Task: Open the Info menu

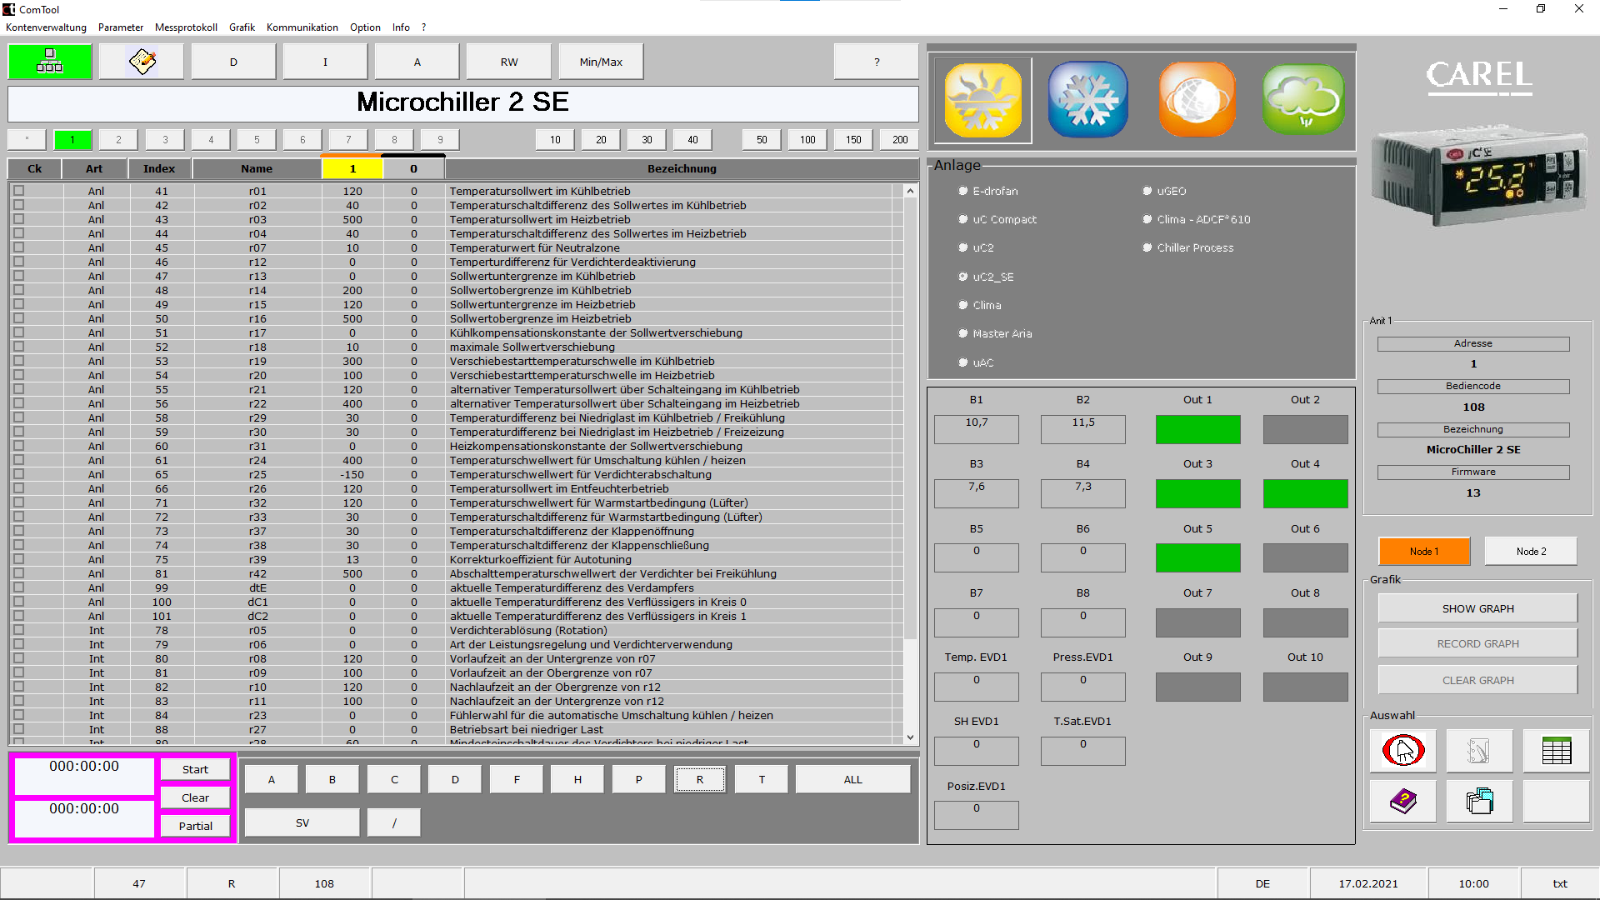Action: [x=401, y=27]
